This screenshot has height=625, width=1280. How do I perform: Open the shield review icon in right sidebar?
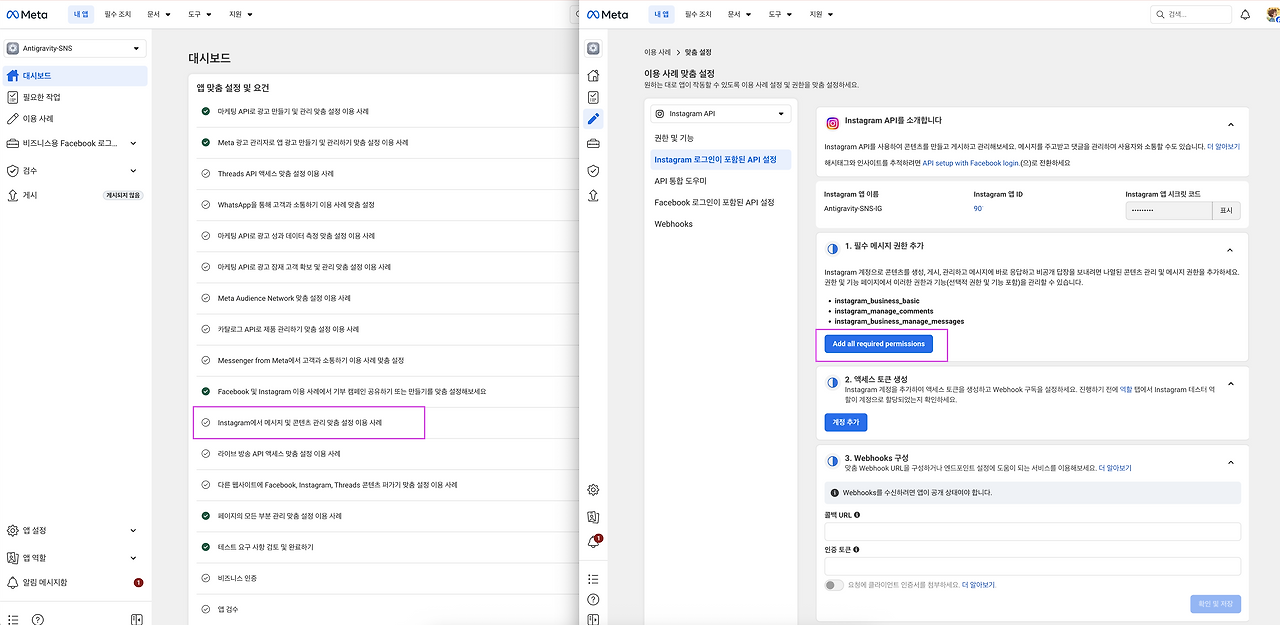click(x=593, y=171)
